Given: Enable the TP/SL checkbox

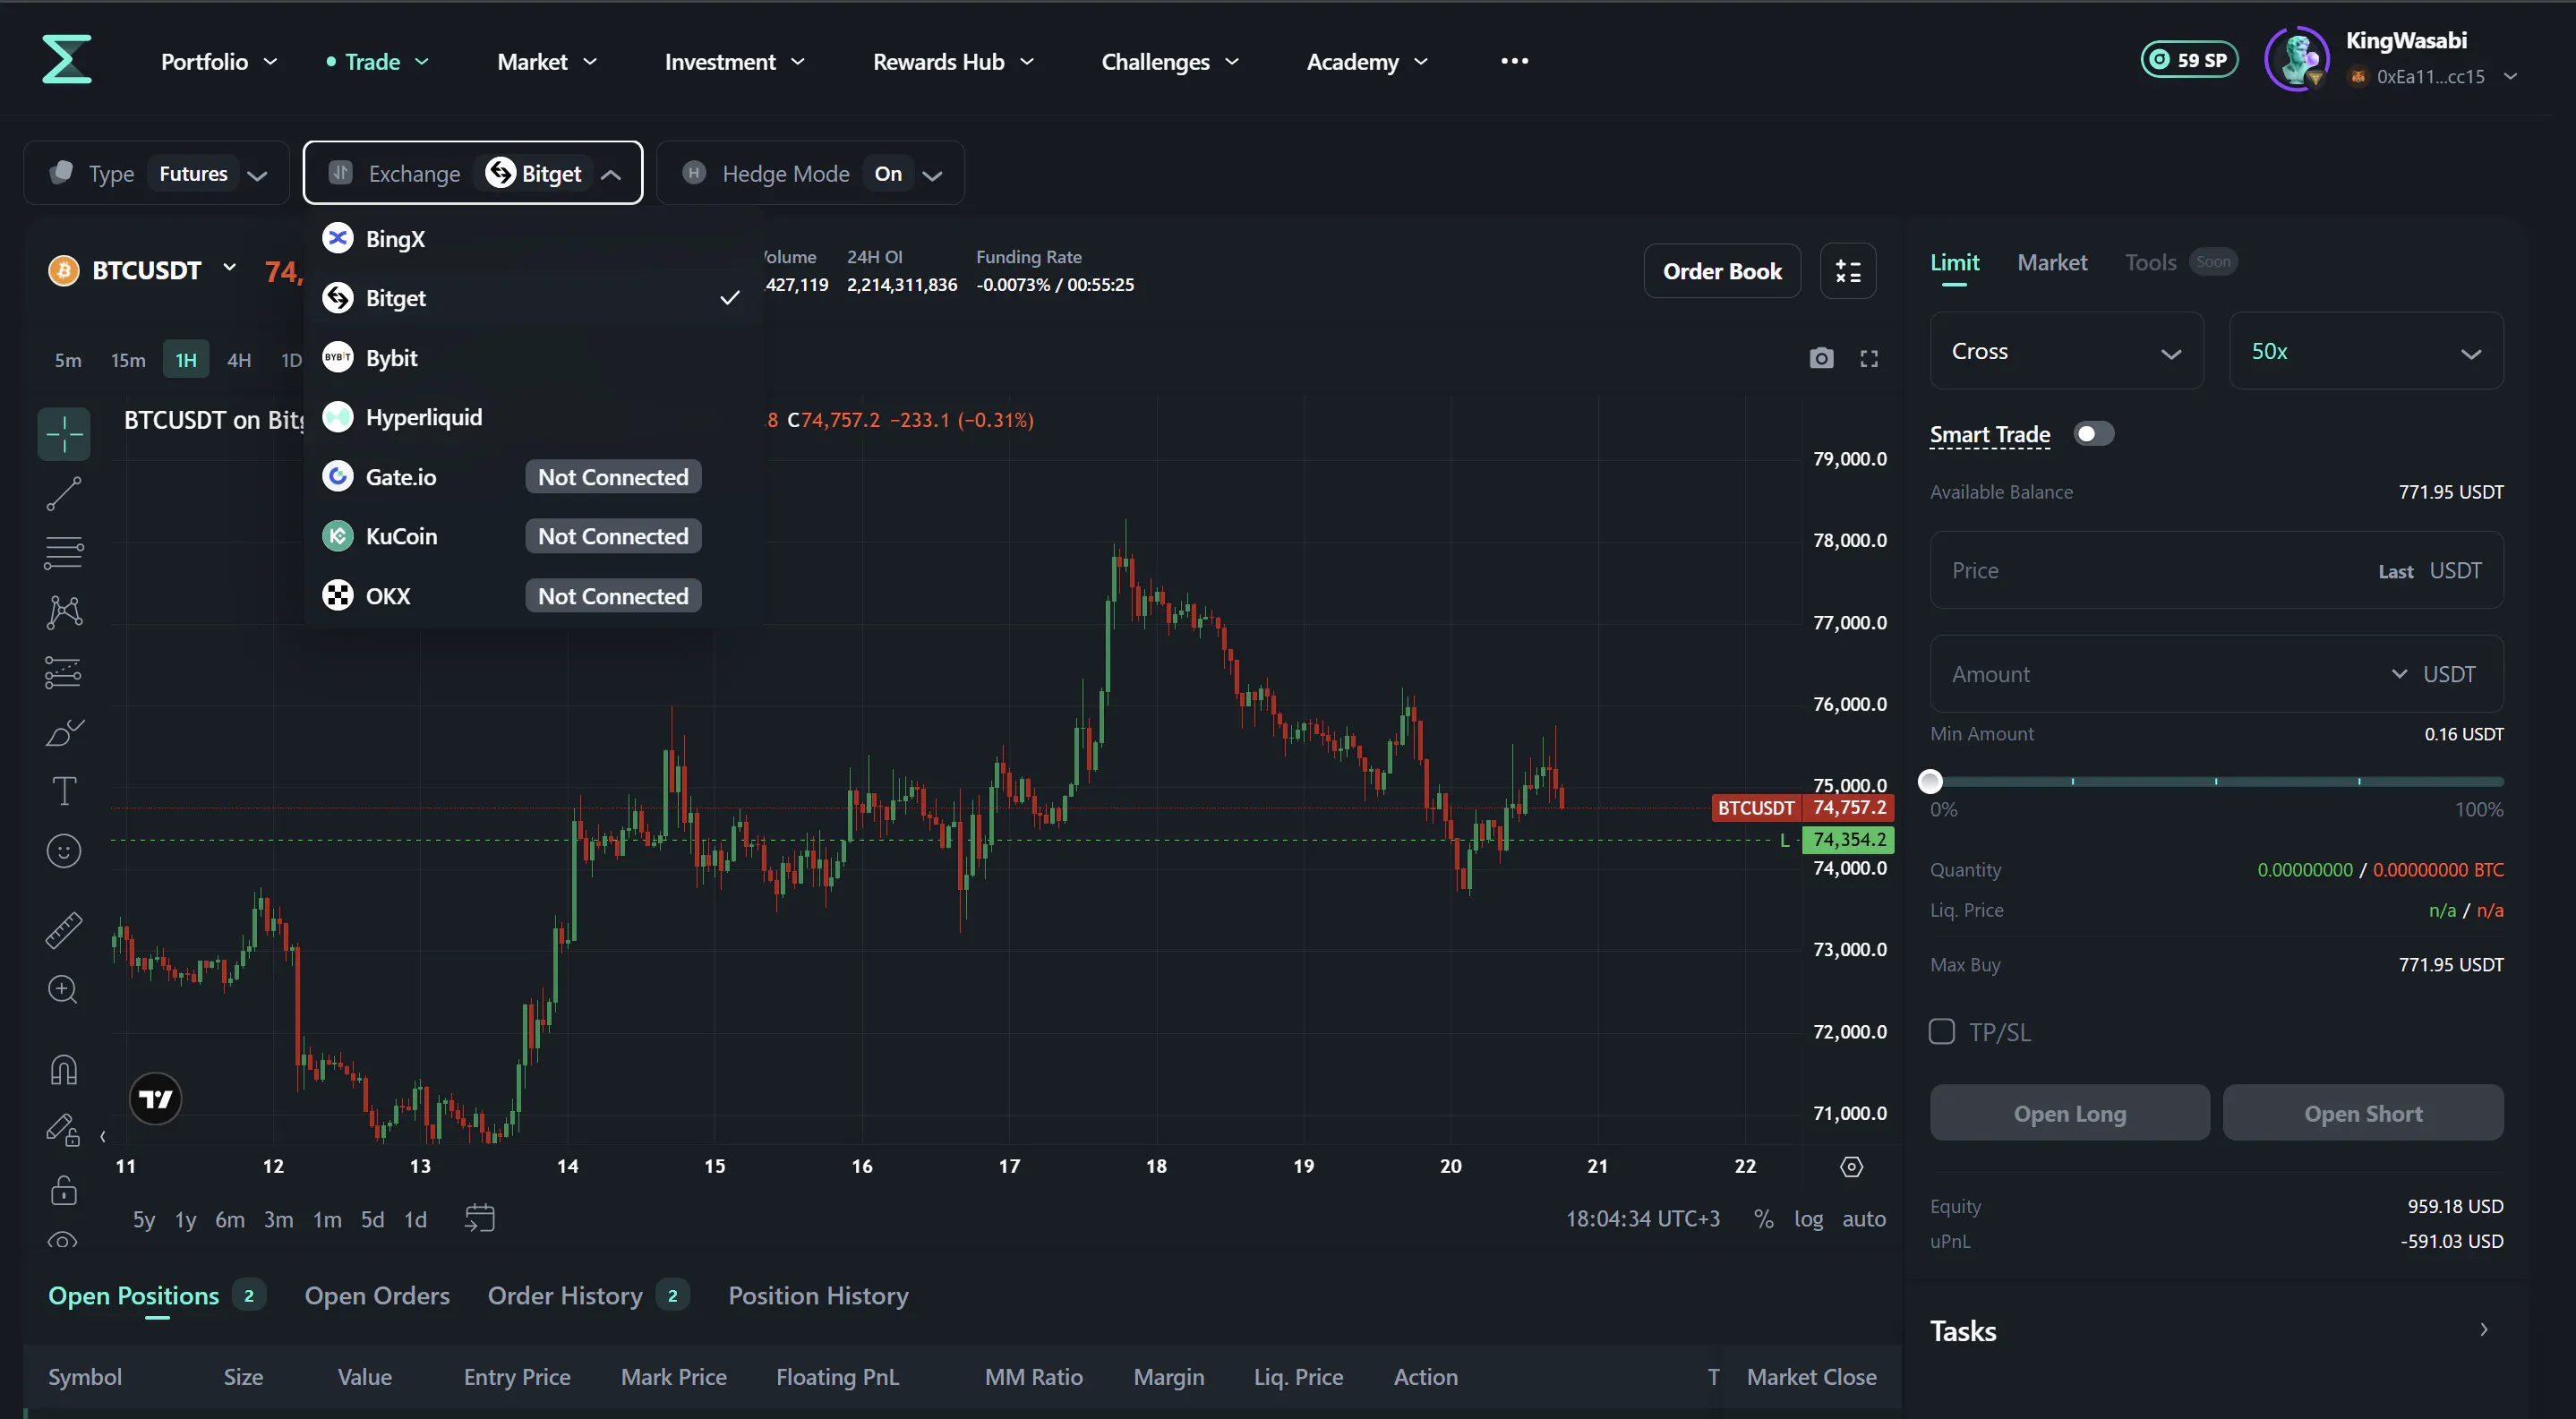Looking at the screenshot, I should tap(1941, 1031).
